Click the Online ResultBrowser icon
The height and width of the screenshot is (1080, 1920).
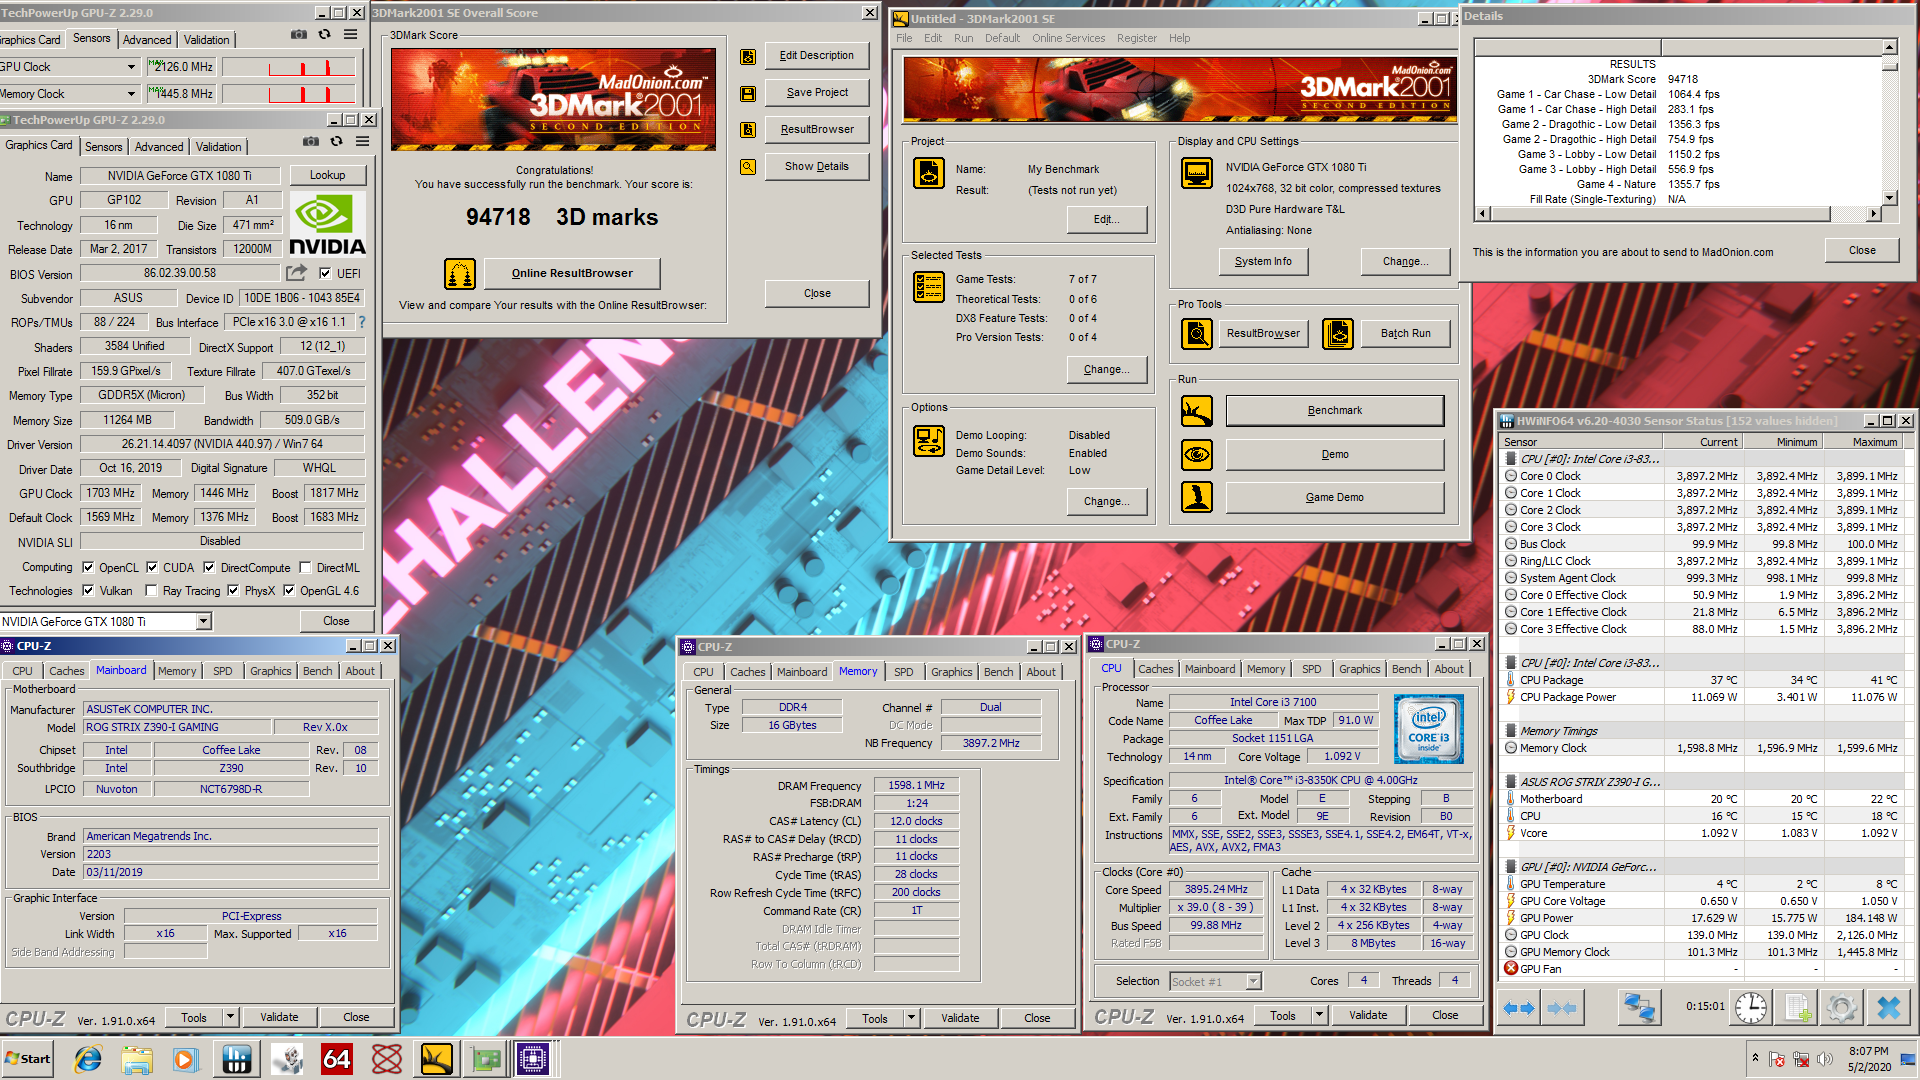[460, 274]
